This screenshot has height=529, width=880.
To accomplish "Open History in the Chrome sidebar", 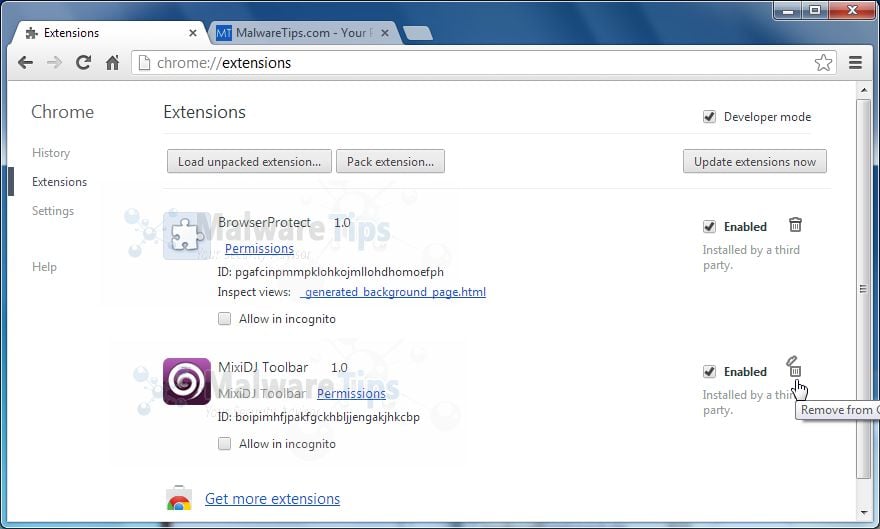I will 51,153.
